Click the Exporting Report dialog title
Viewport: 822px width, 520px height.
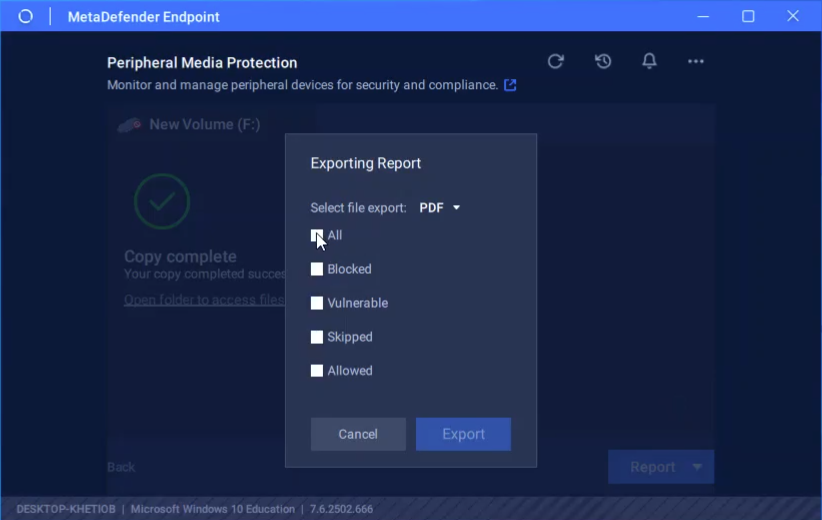pos(366,164)
